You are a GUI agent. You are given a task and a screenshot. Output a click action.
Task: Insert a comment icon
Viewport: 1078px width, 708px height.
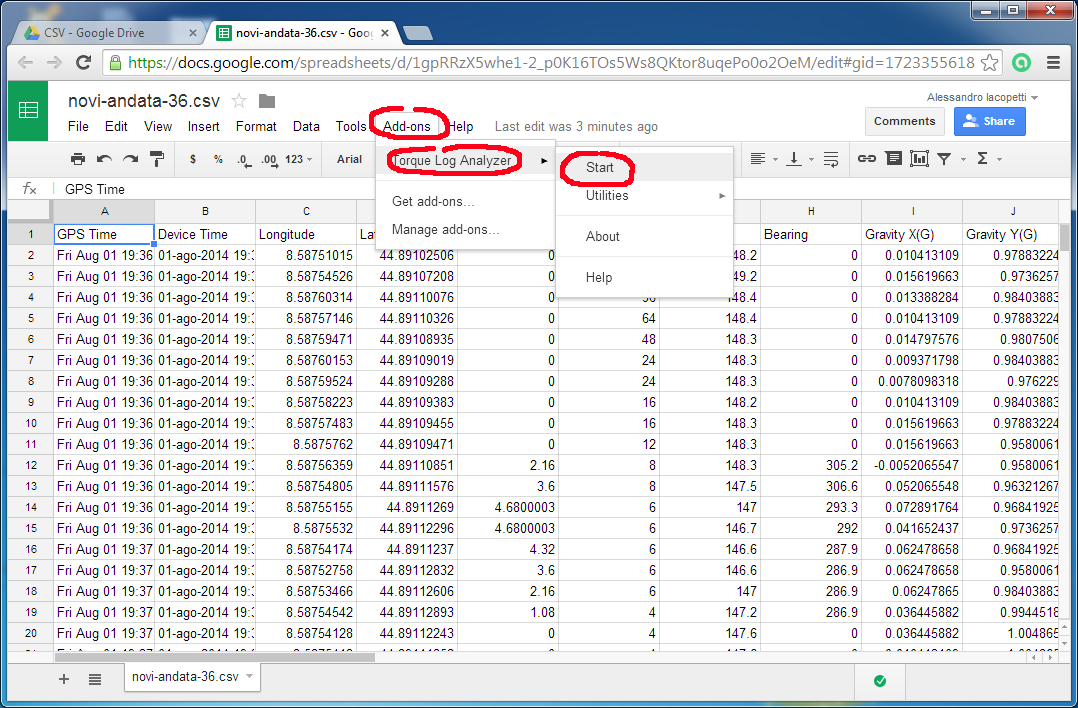894,159
